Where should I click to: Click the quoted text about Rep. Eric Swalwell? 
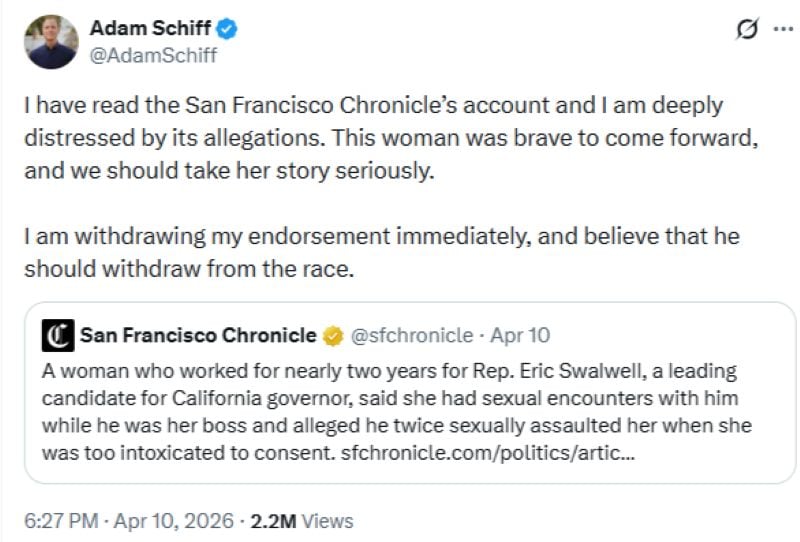390,398
